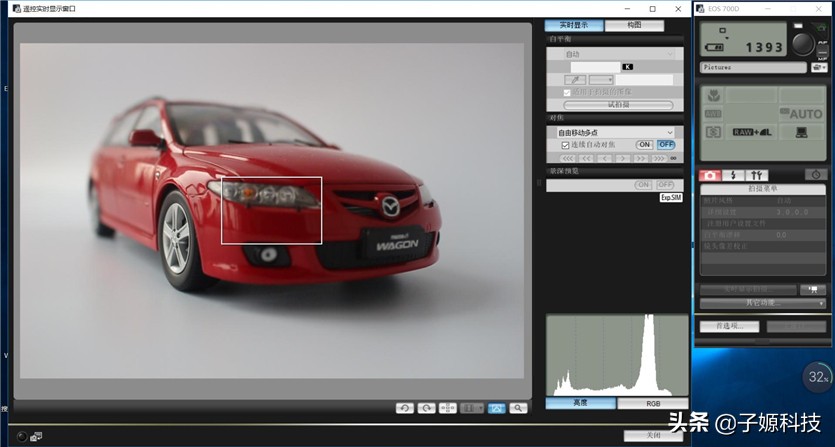Open the flash settings tab icon
This screenshot has height=447, width=835.
[x=734, y=175]
